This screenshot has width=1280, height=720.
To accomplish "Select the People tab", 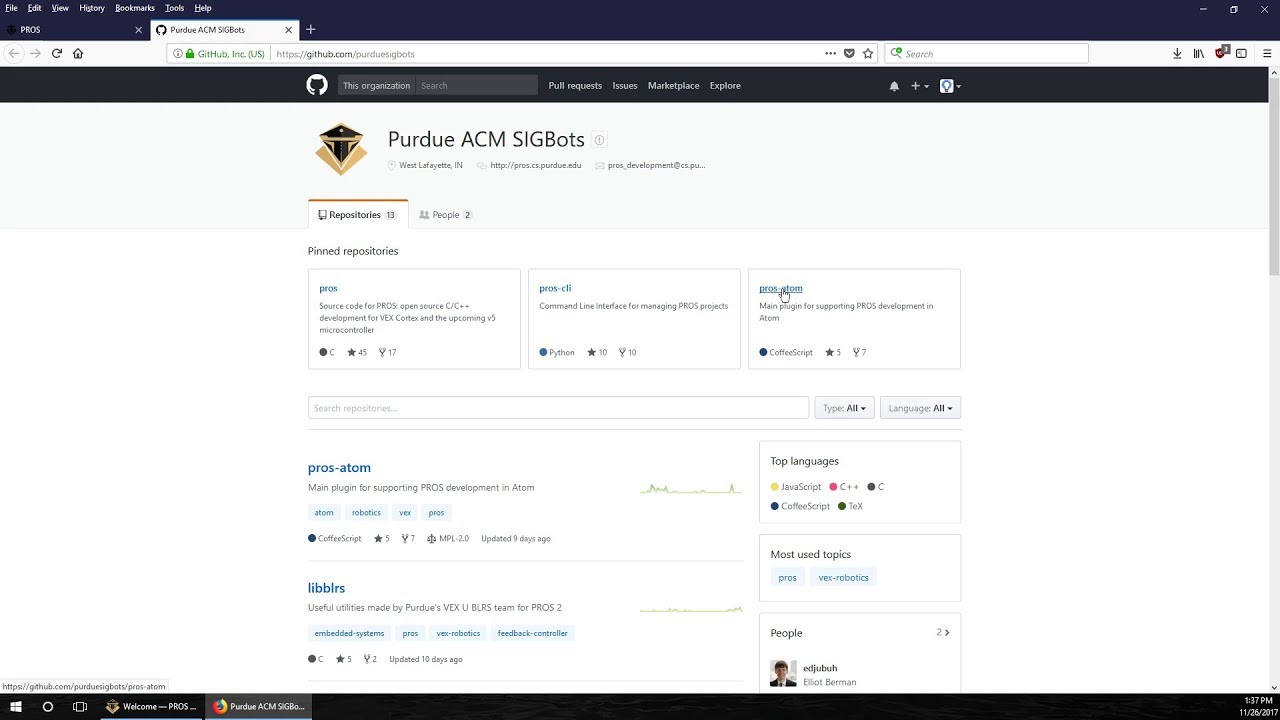I will (x=445, y=215).
